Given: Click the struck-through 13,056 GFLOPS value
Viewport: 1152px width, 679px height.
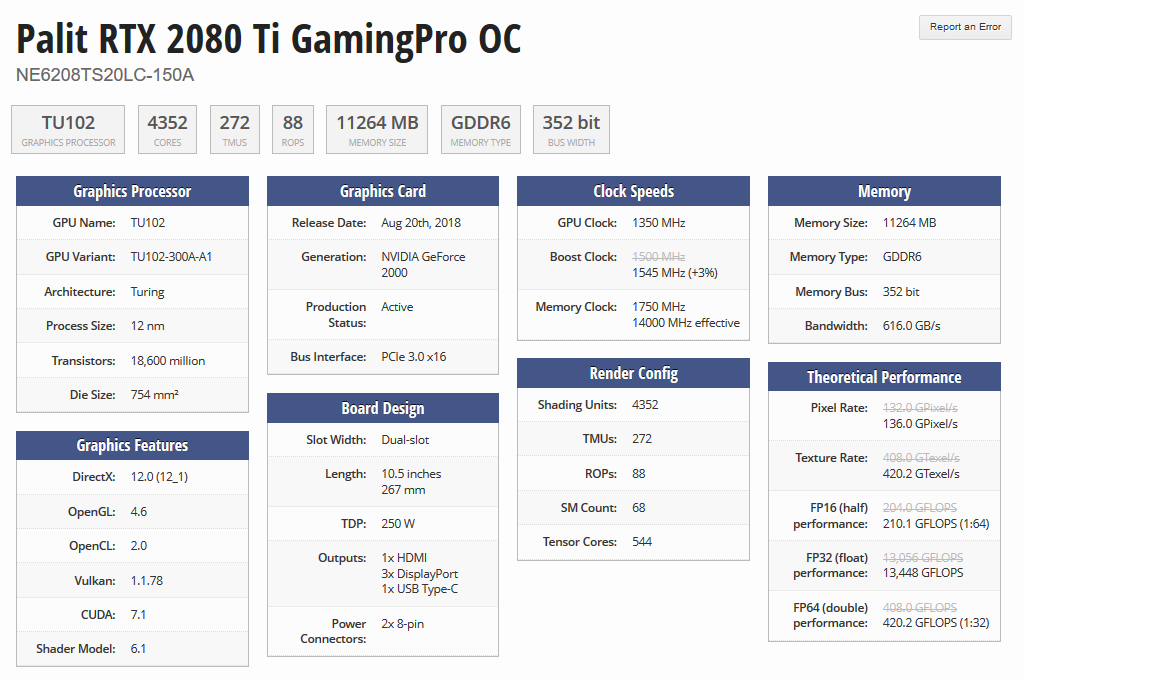Looking at the screenshot, I should (923, 558).
